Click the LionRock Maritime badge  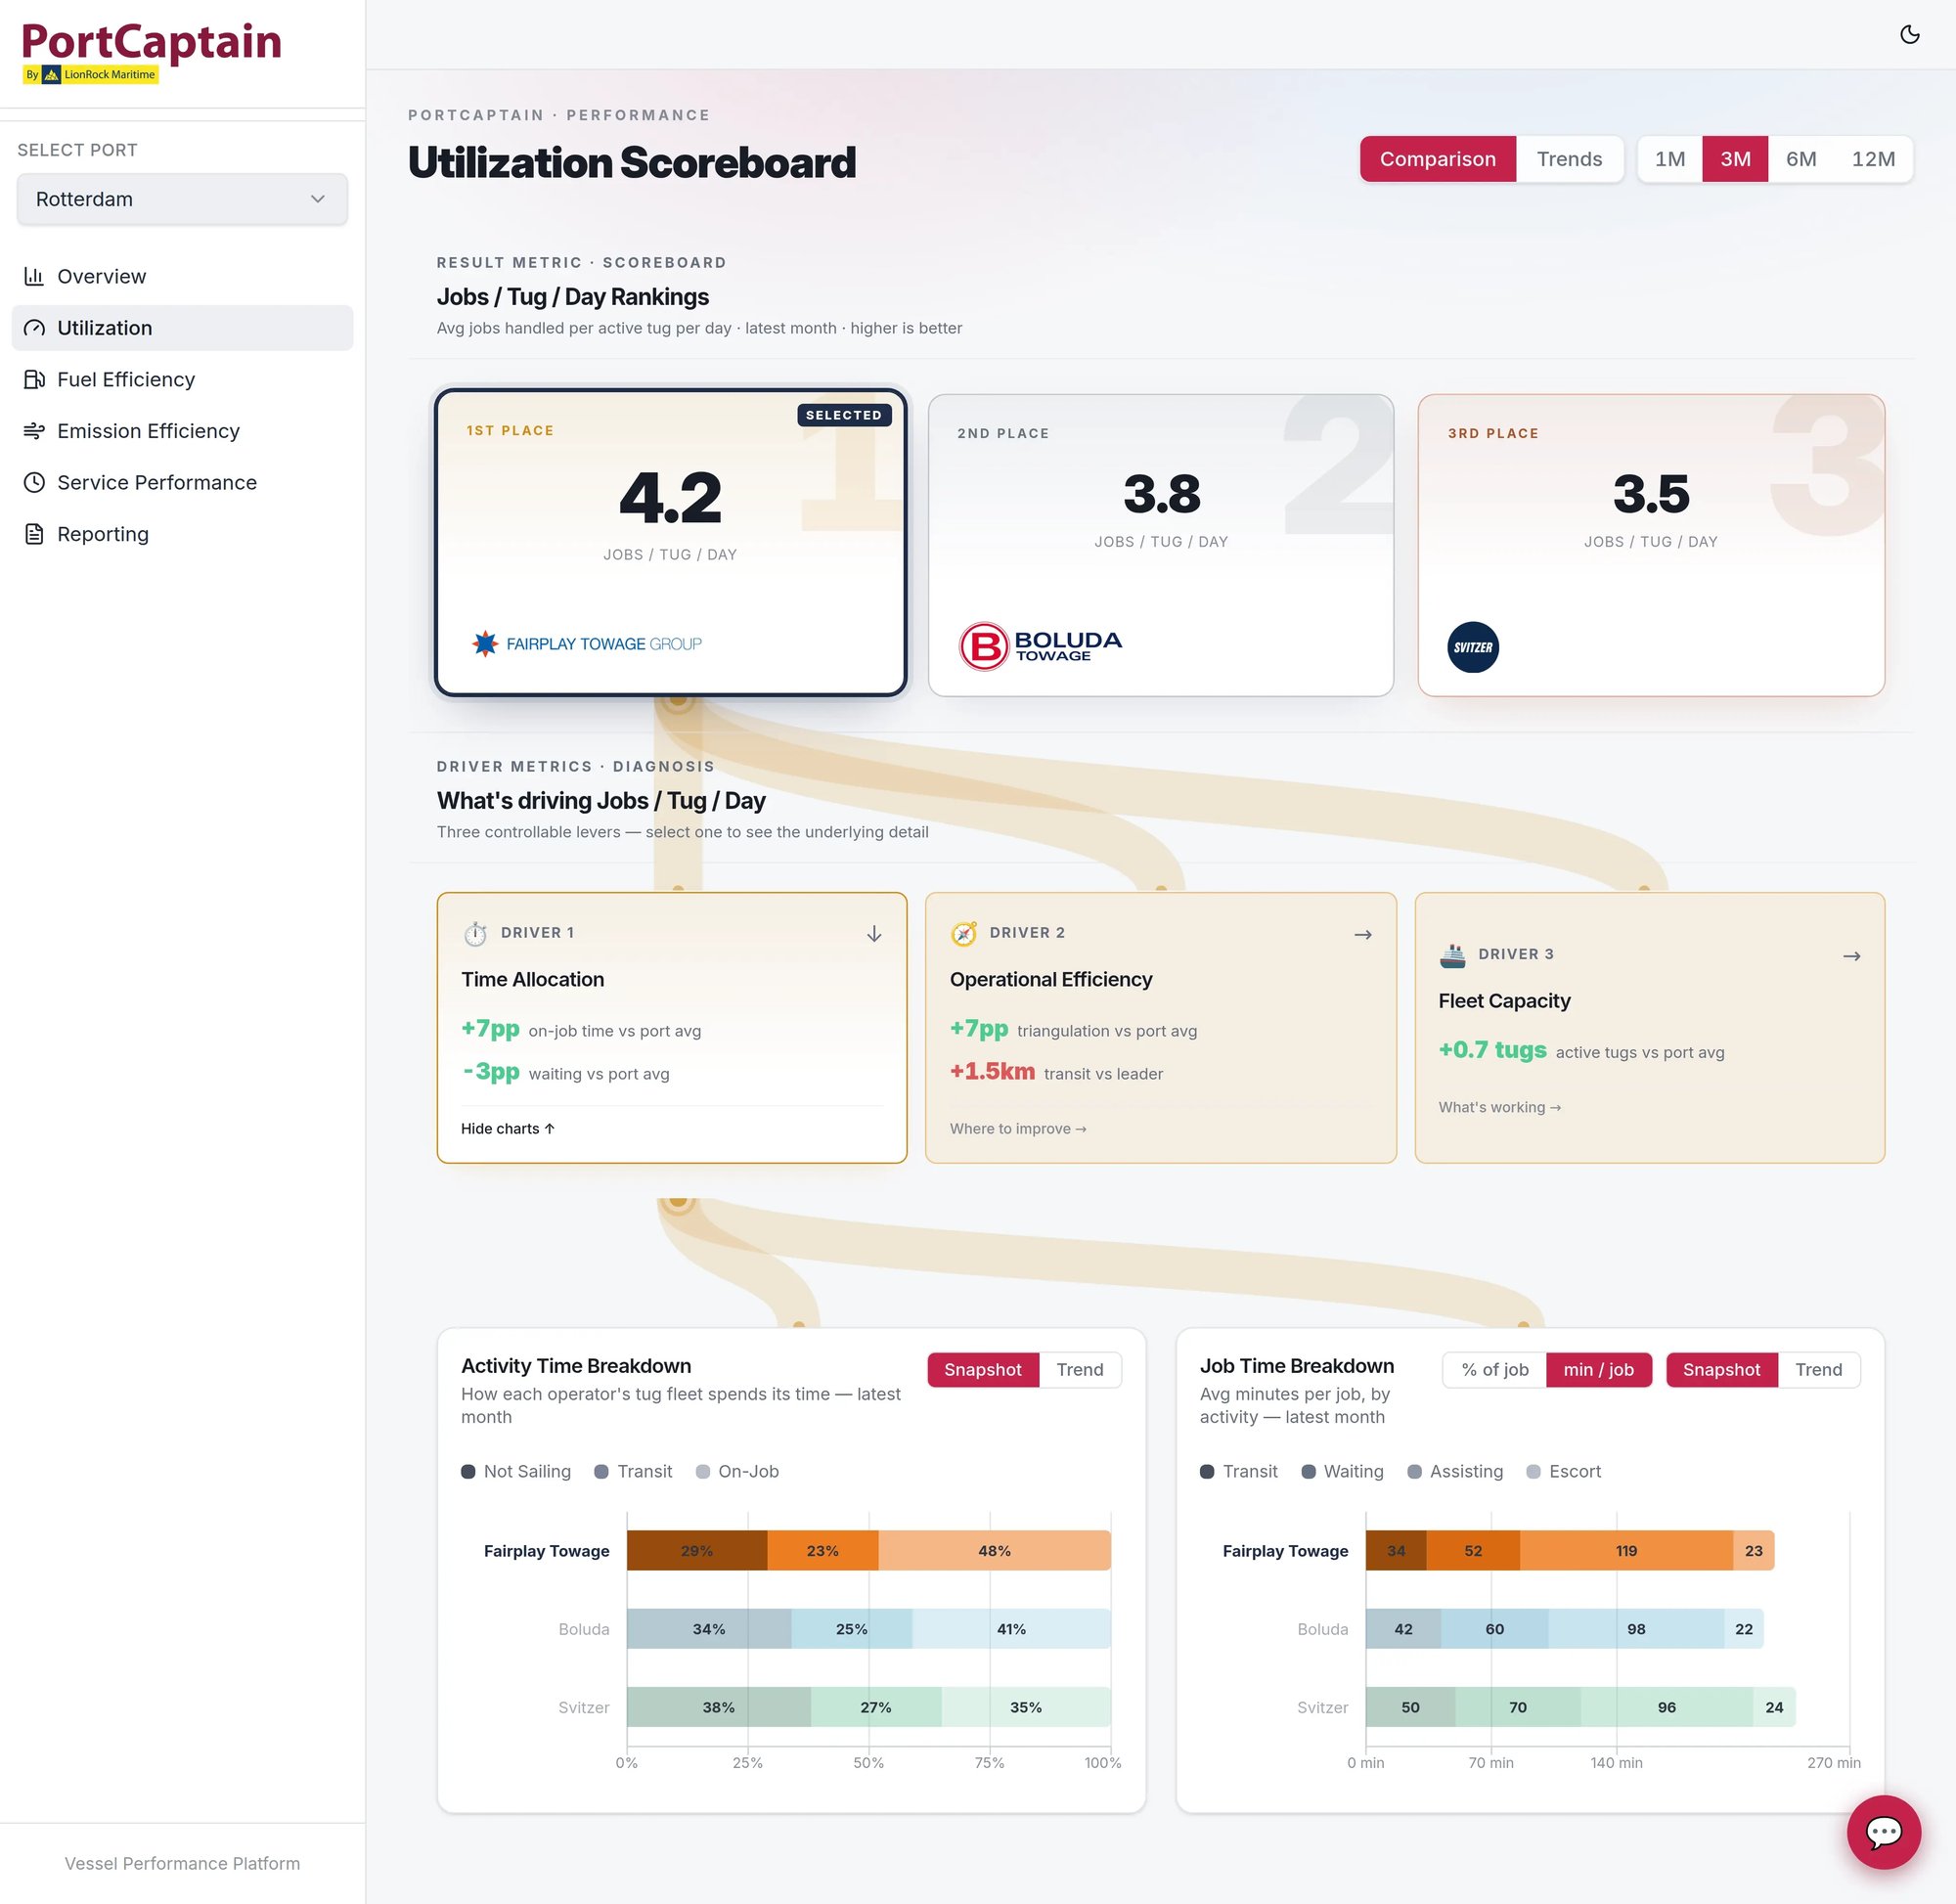[91, 74]
